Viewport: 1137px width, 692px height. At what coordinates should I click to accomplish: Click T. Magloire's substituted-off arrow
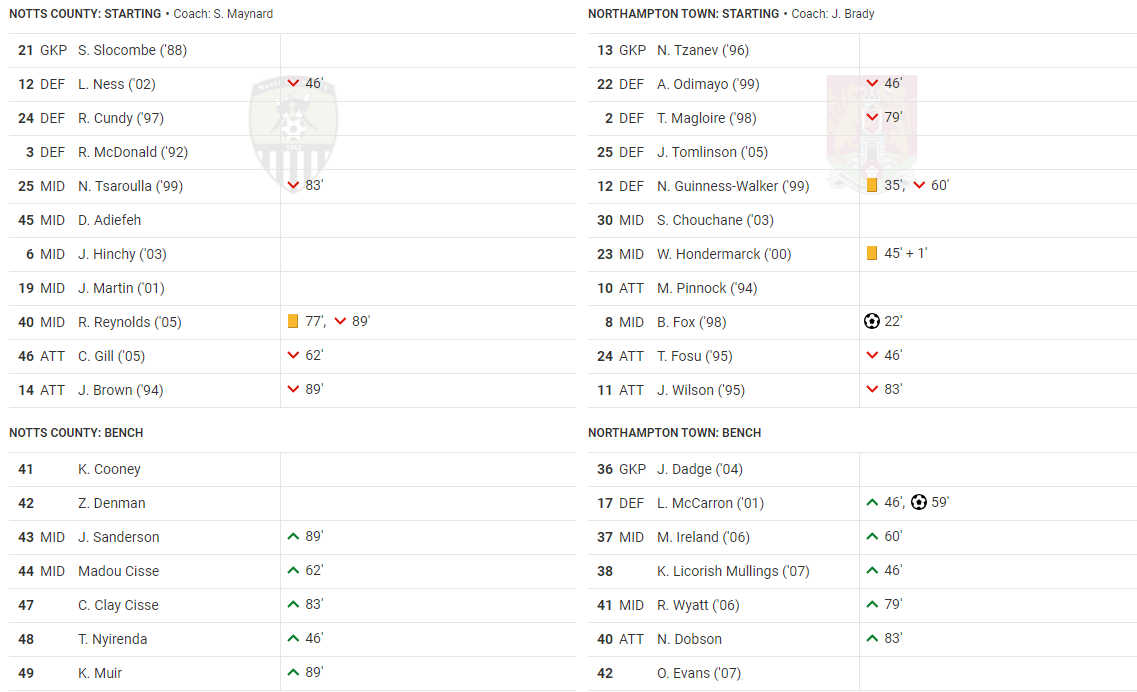pos(872,118)
